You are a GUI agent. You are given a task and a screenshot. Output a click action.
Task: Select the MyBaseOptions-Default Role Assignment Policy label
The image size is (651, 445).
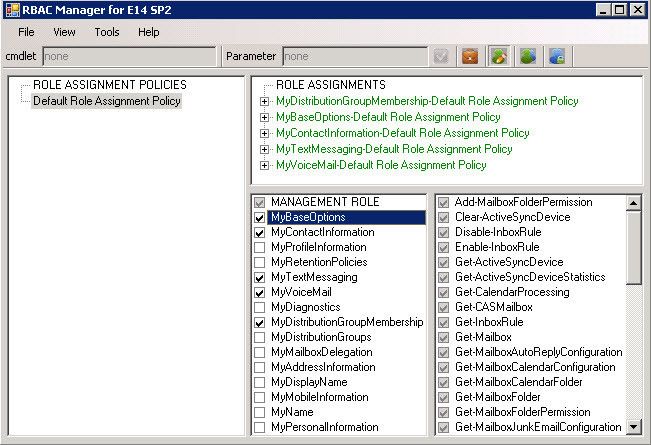[x=388, y=117]
